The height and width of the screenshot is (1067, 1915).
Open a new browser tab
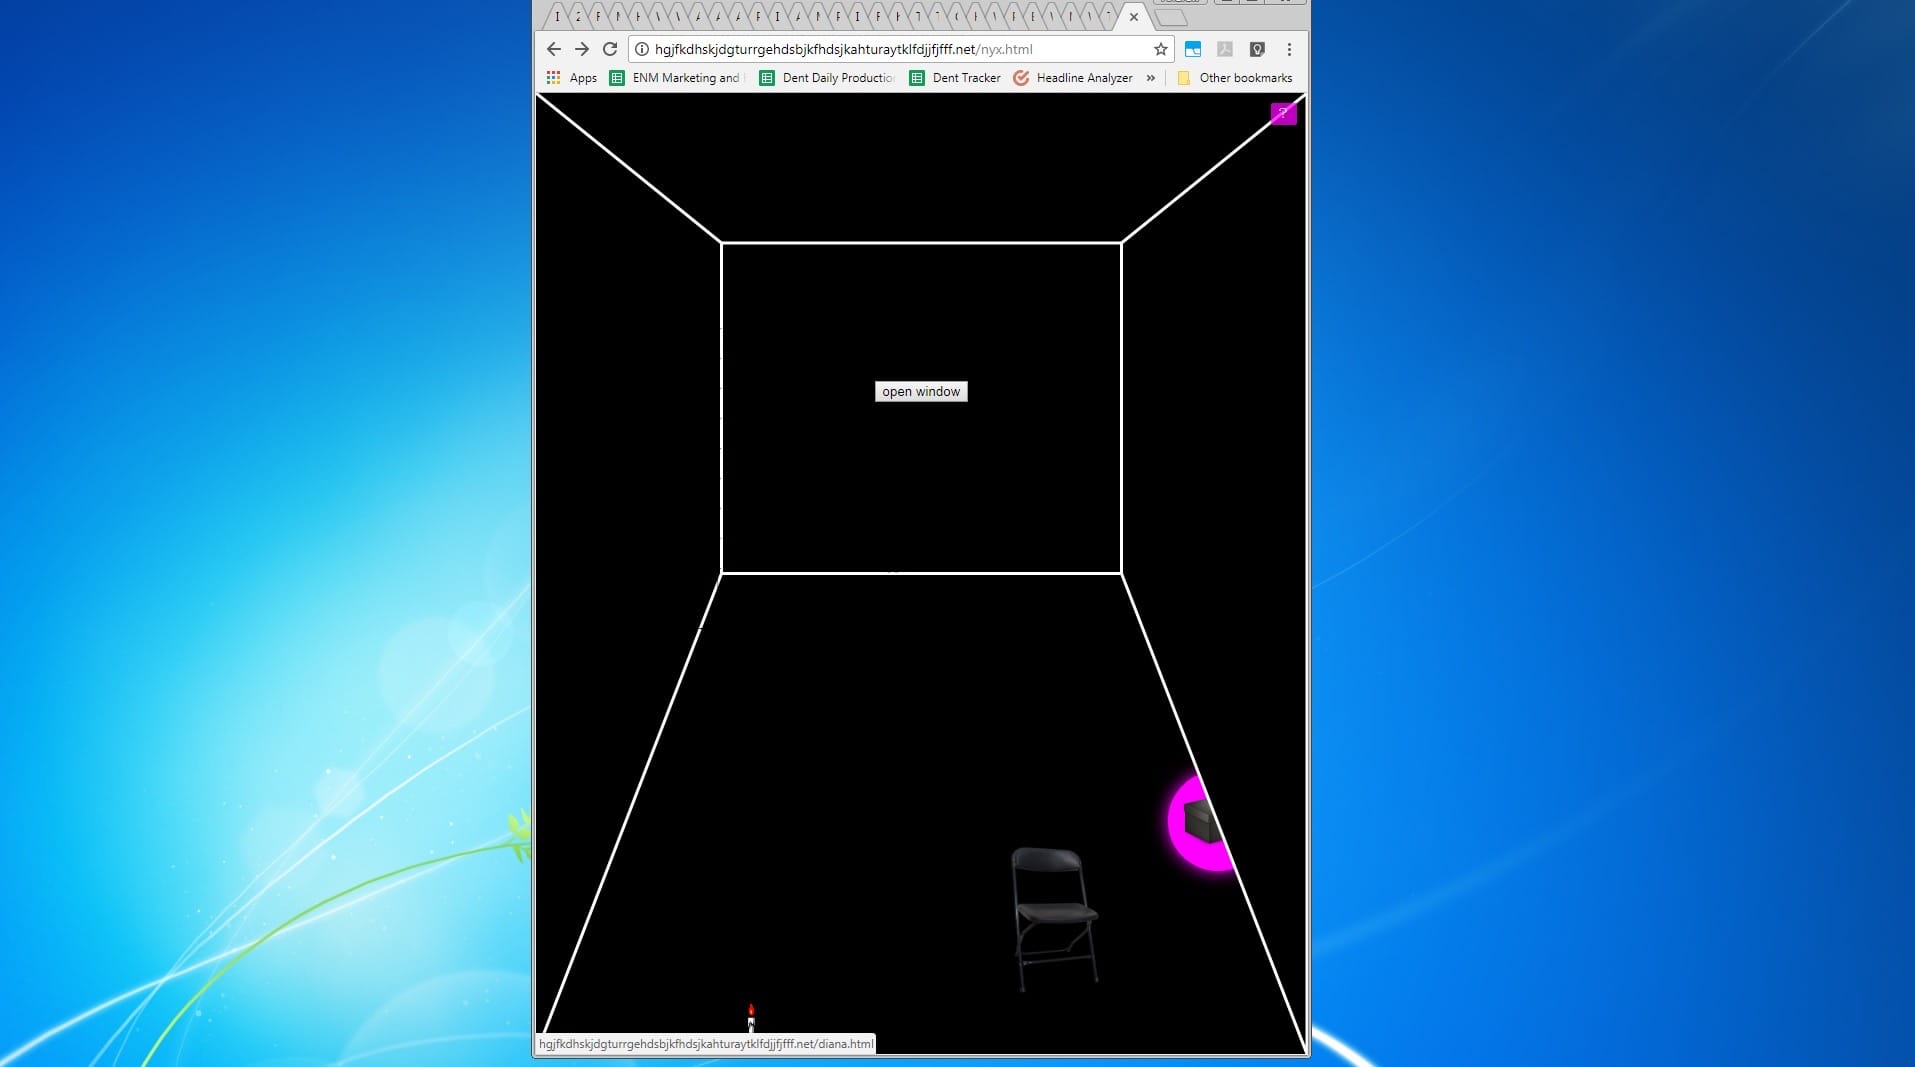[1171, 18]
